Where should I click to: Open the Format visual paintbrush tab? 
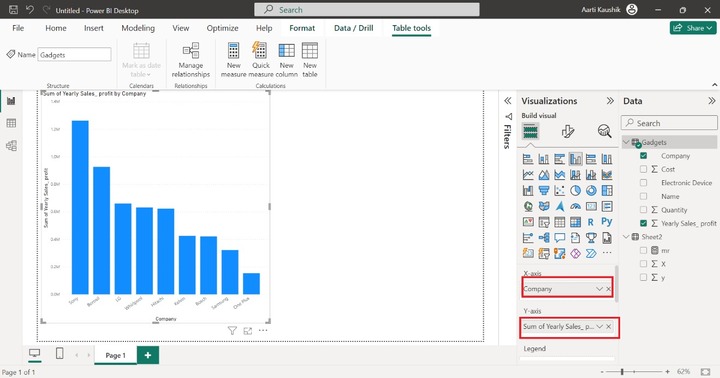pos(568,132)
